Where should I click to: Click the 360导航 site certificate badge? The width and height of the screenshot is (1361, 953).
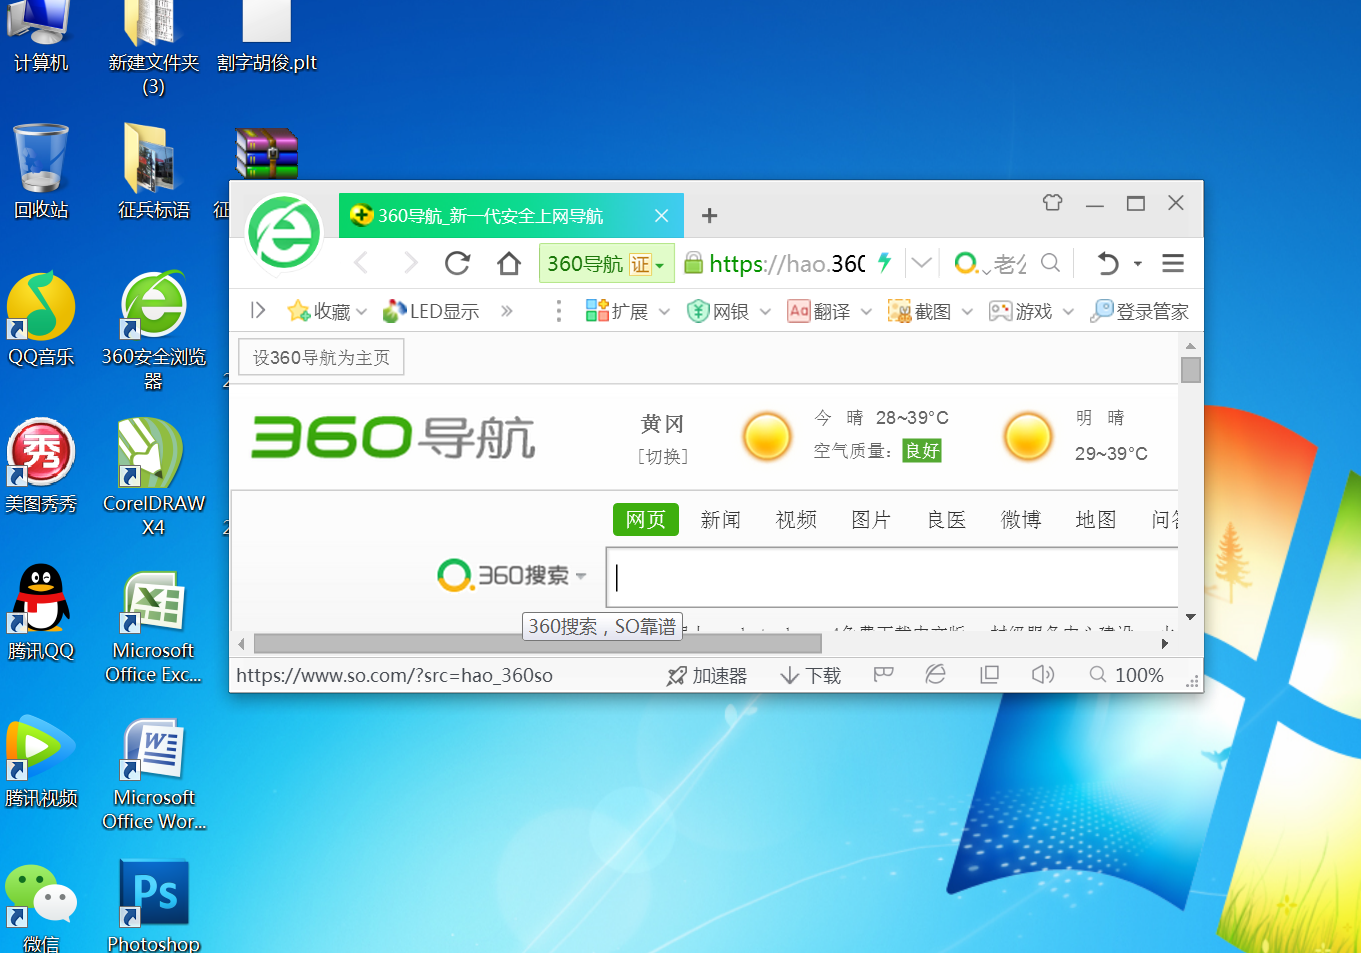(606, 263)
